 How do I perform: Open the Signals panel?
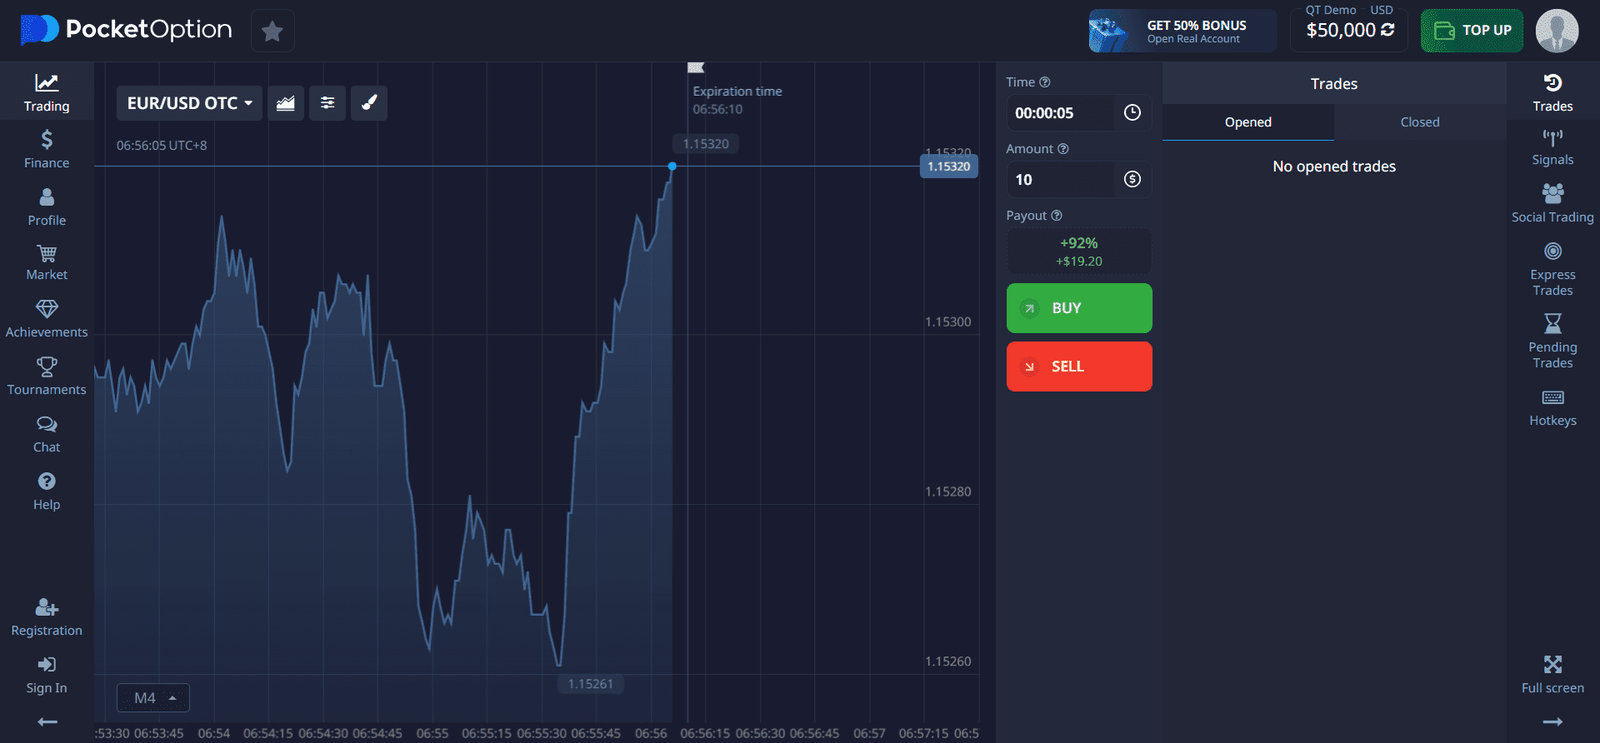(x=1552, y=147)
